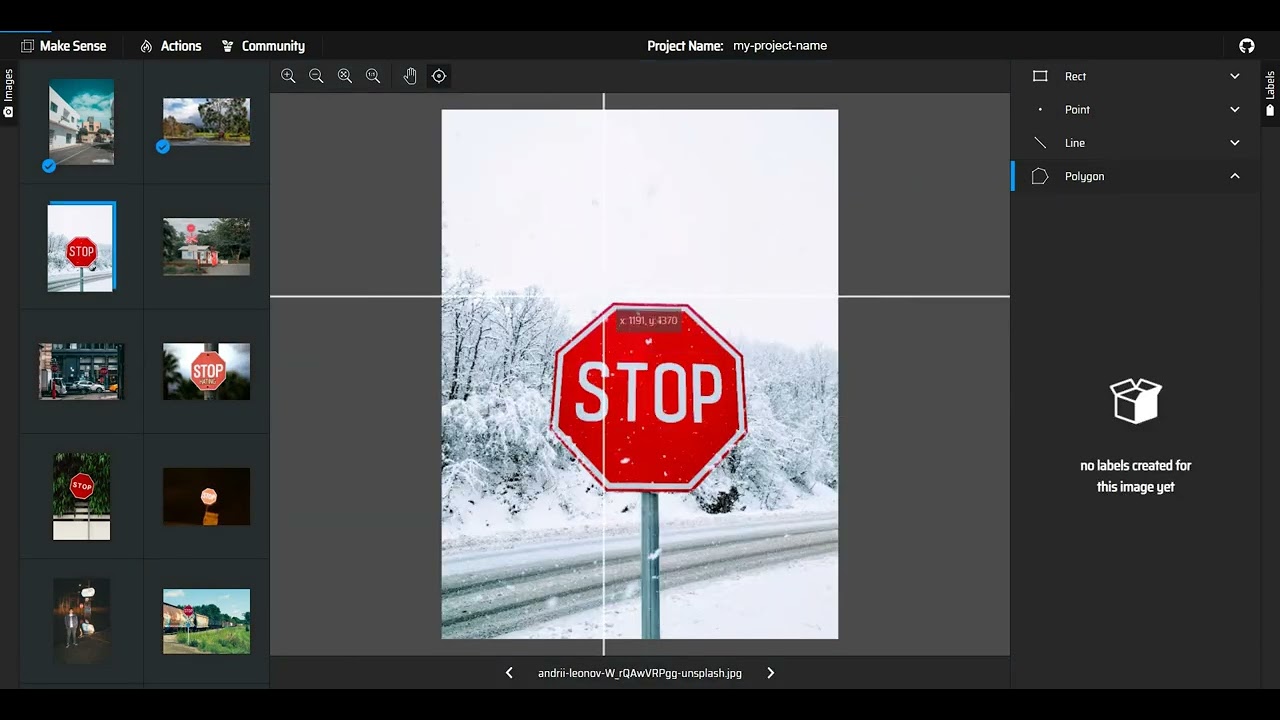Select the dark storefront street thumbnail
Screen dimensions: 1280x720
(x=81, y=371)
